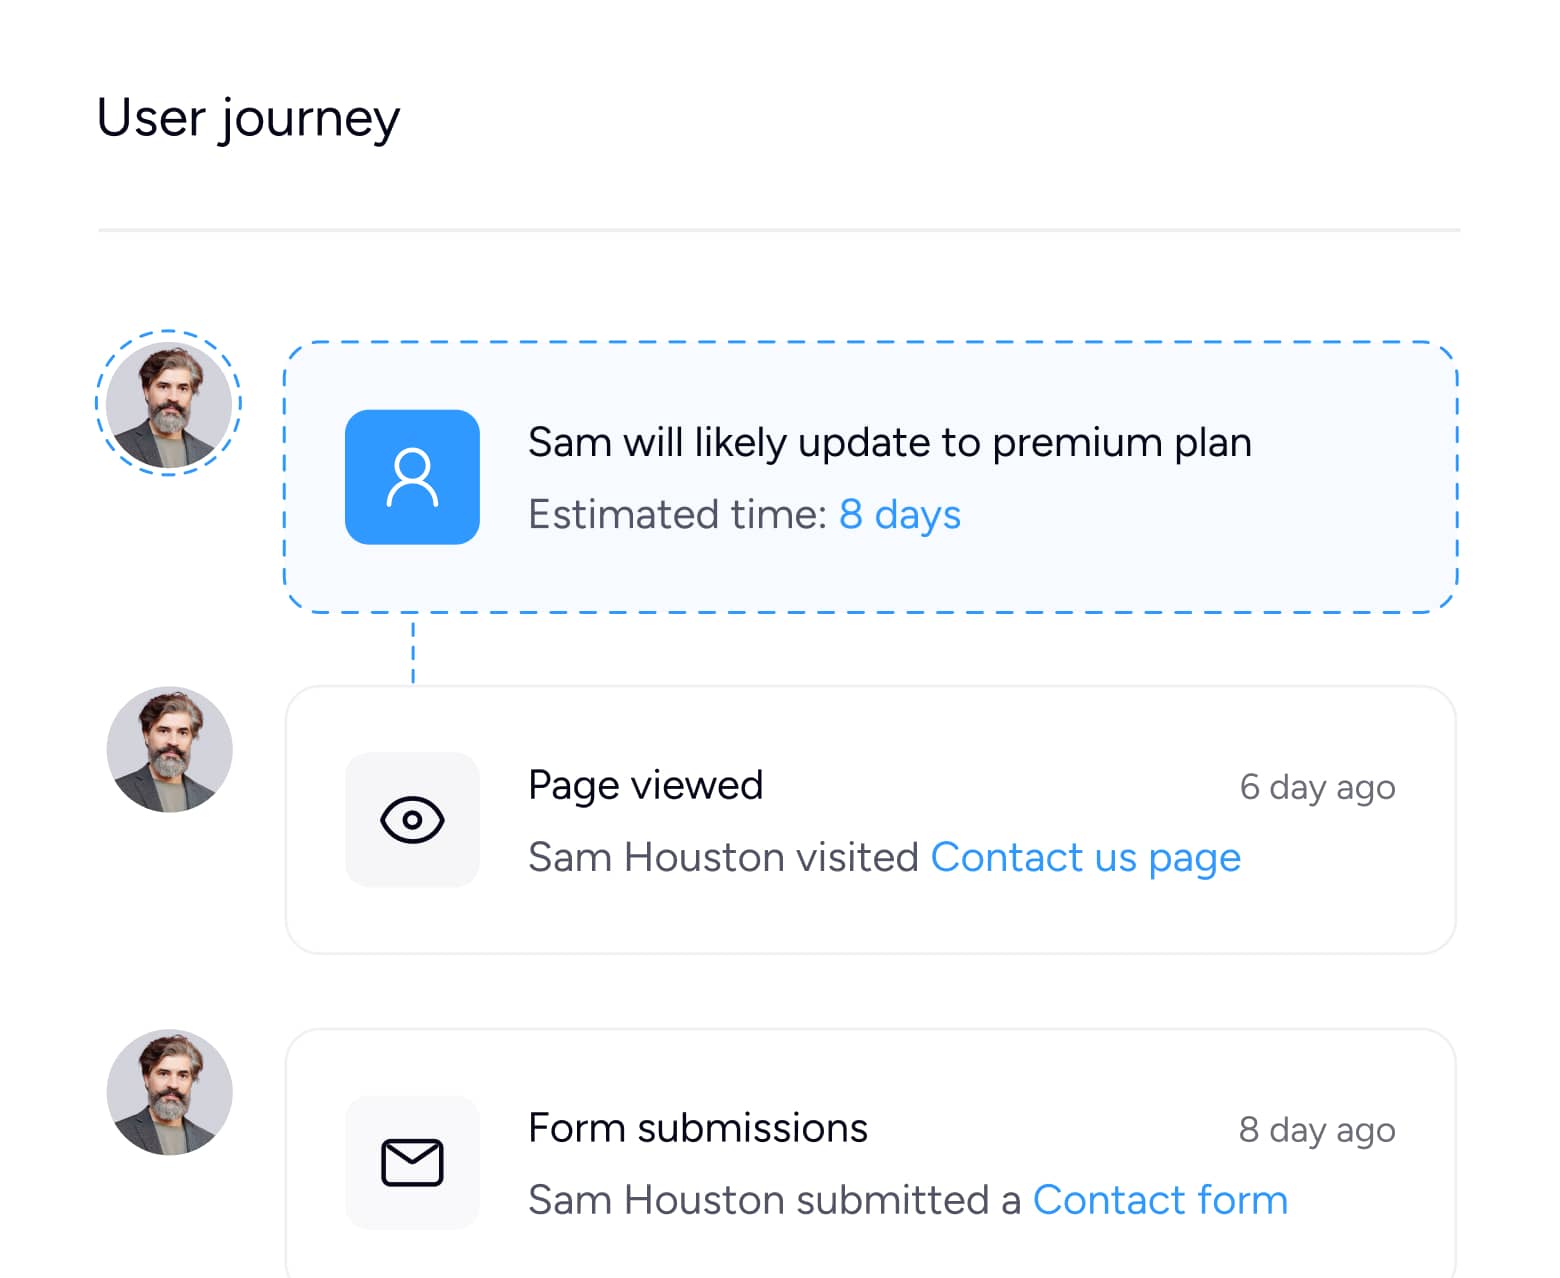
Task: Select the eye icon on Page viewed event
Action: coord(412,819)
